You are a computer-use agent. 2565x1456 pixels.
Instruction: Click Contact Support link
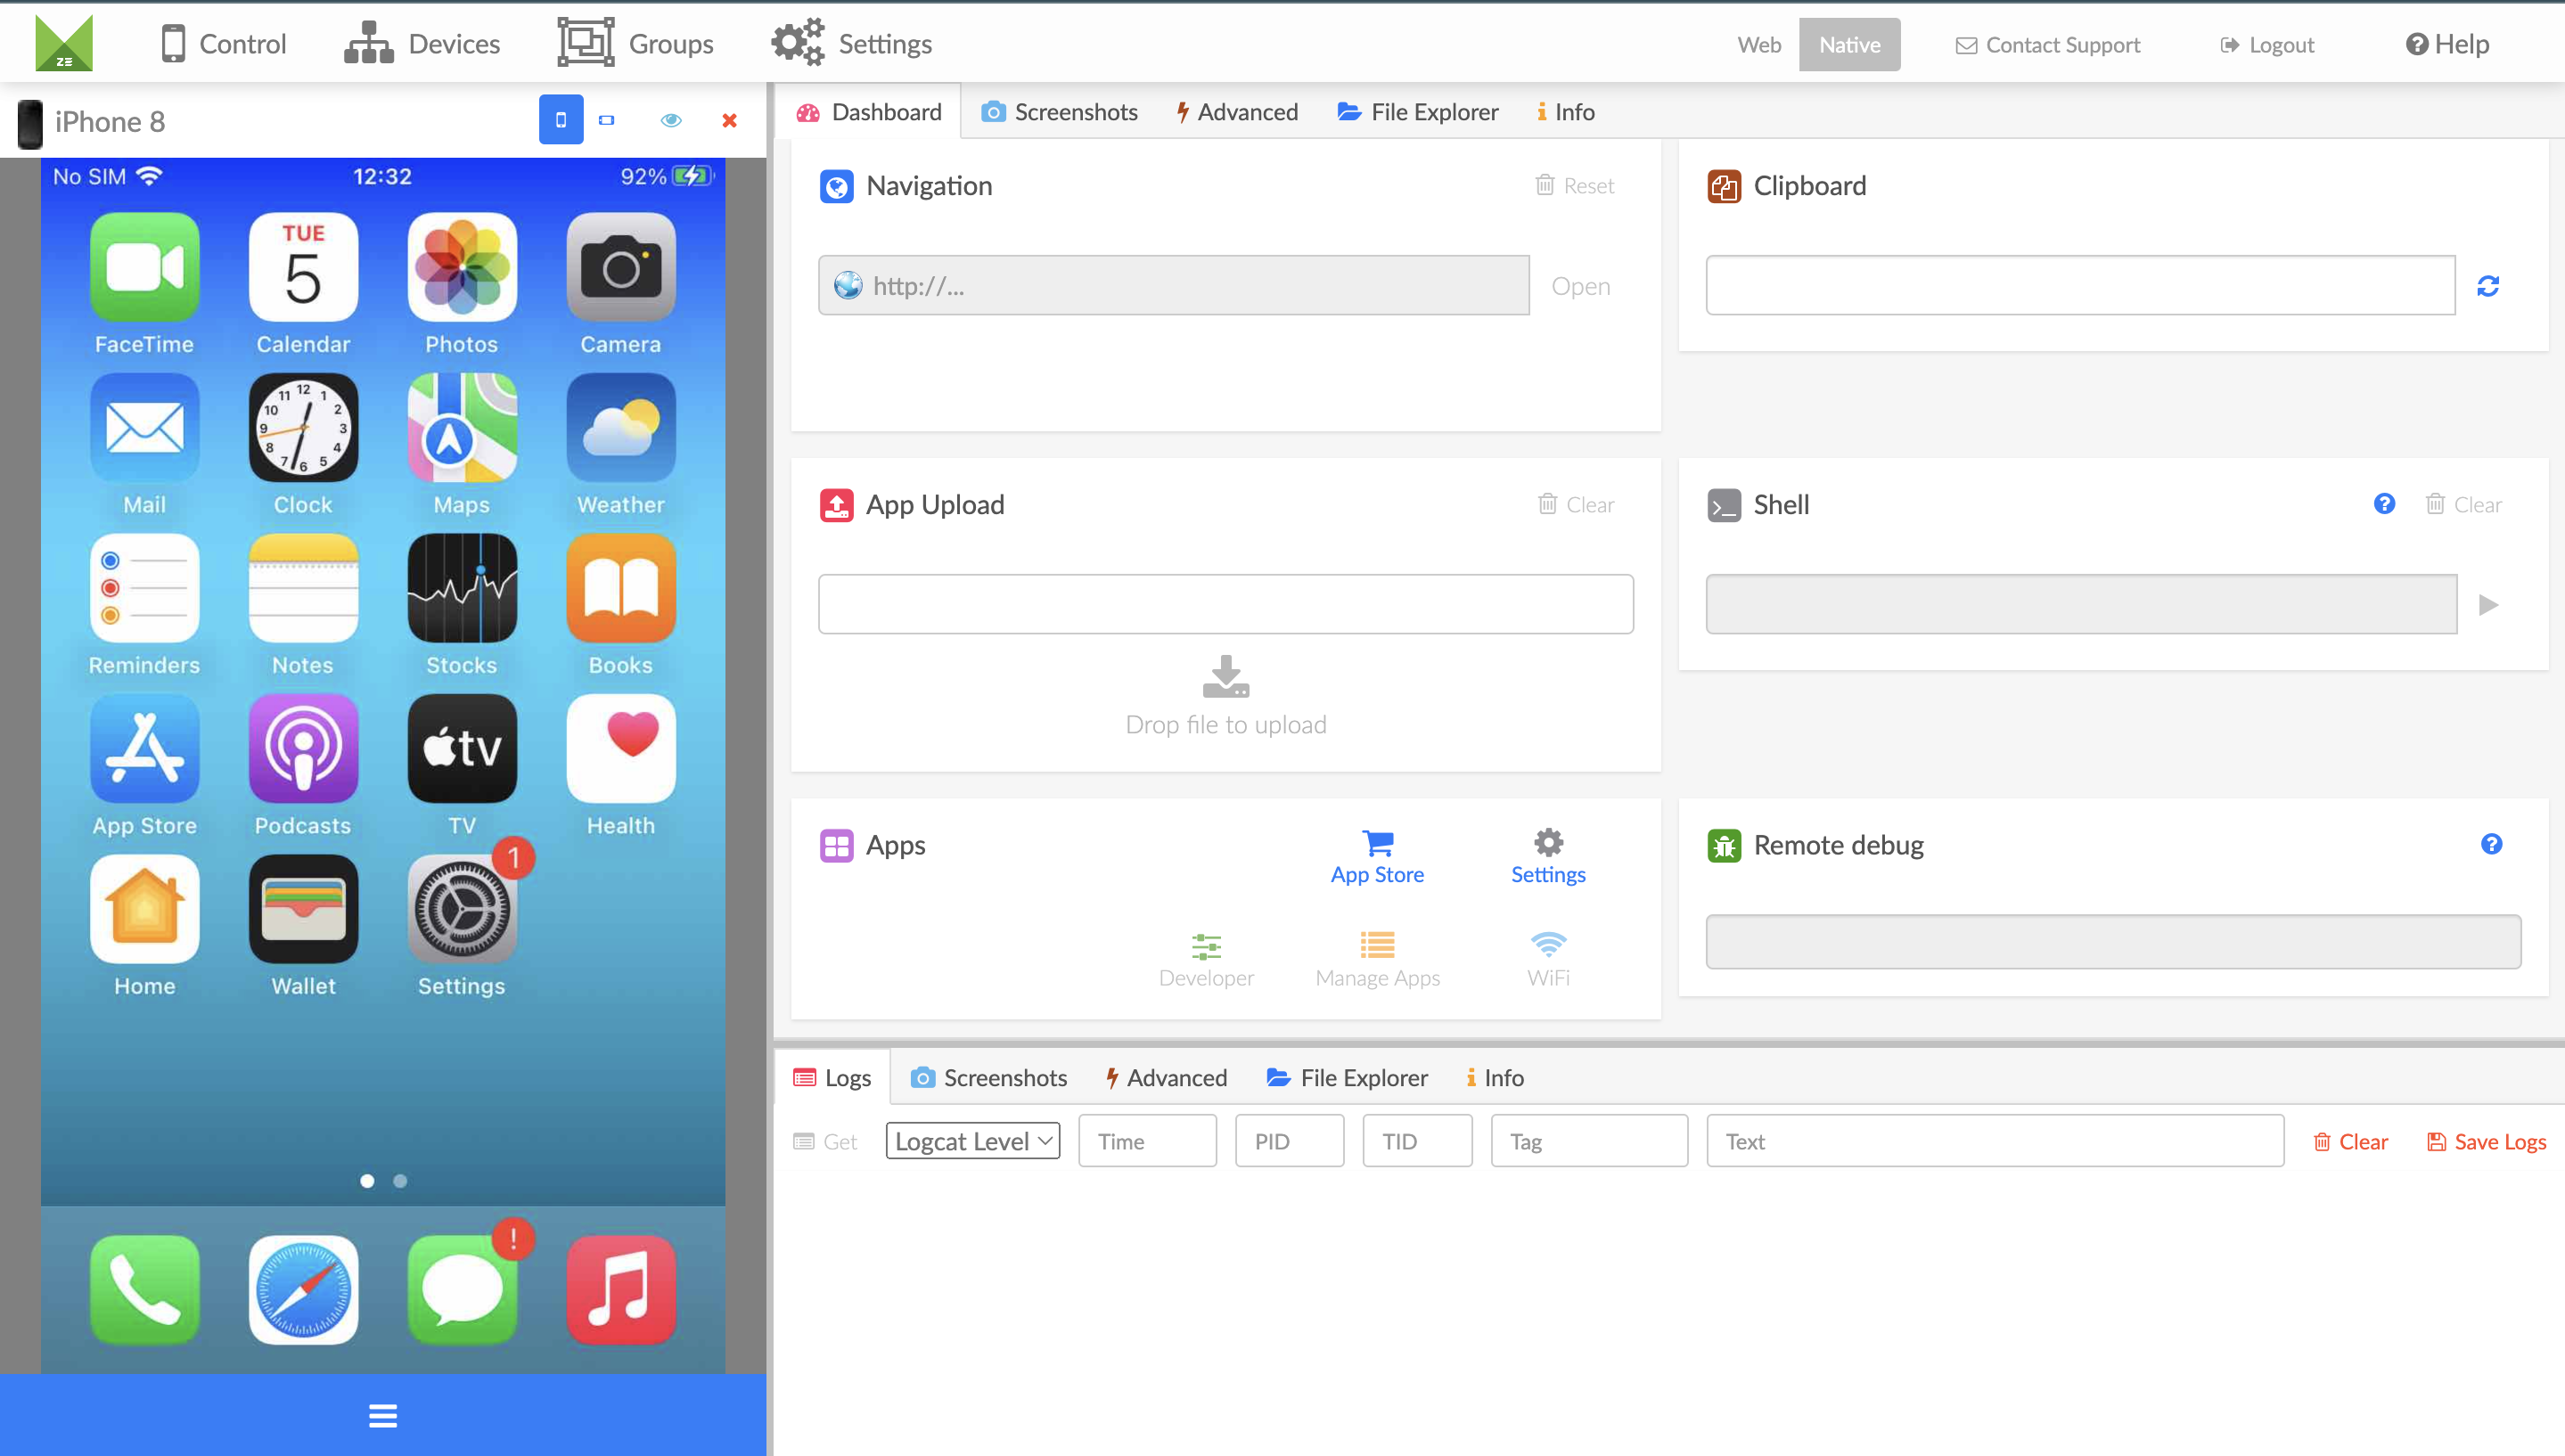tap(2048, 45)
